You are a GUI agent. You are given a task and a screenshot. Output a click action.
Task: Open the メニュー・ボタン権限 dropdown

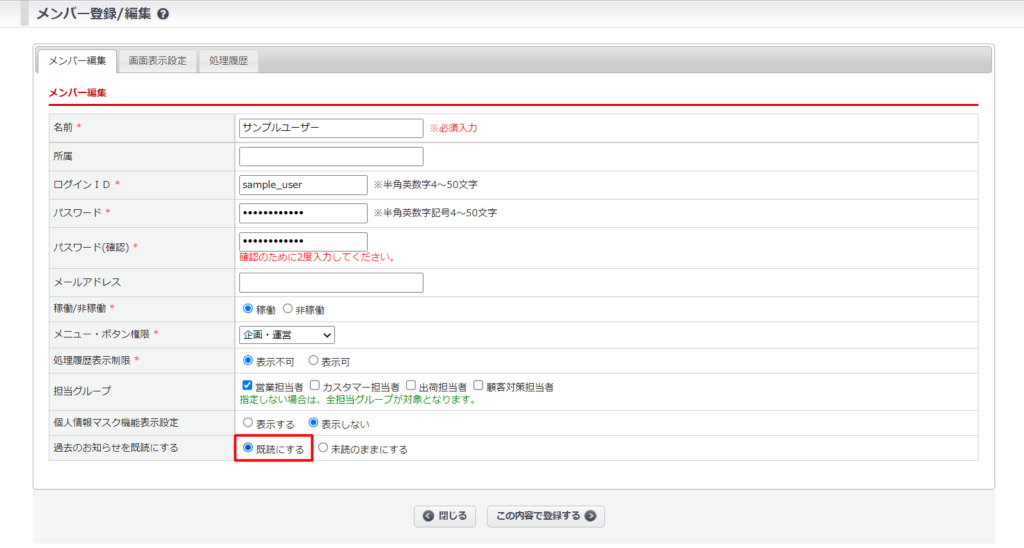(x=287, y=335)
